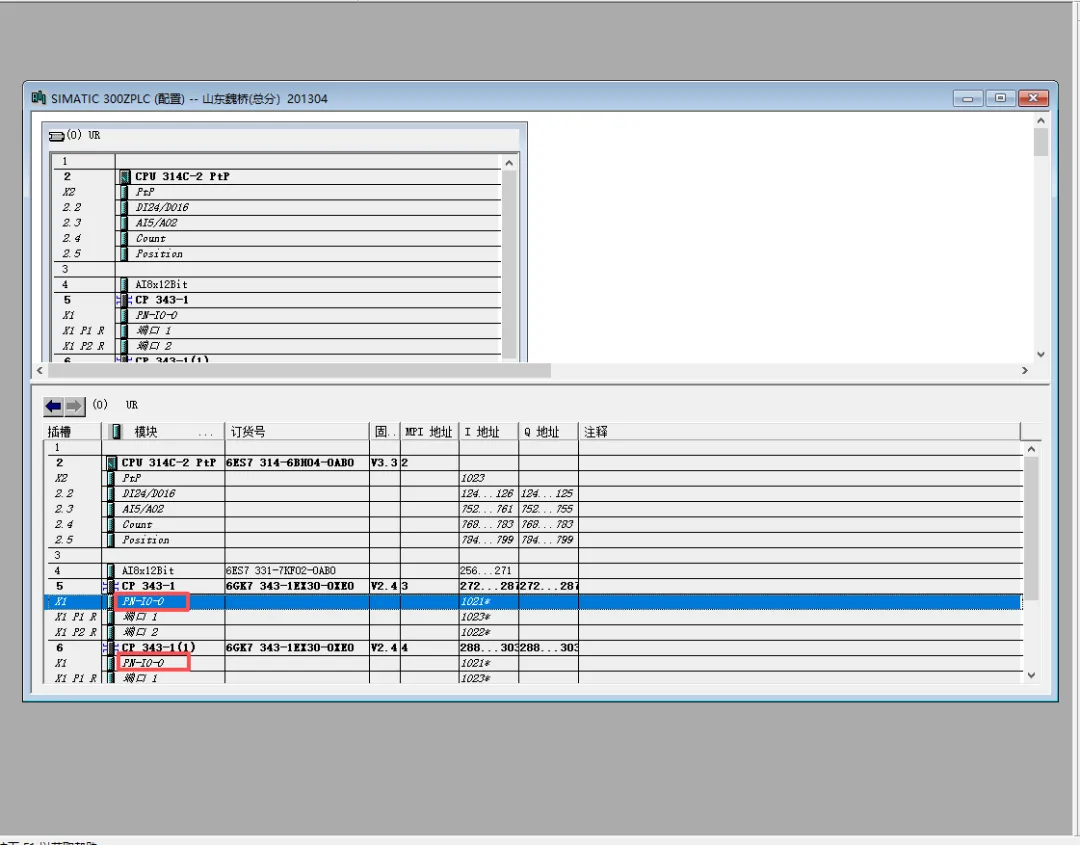Click the Position submodule icon in detail table
Image resolution: width=1080 pixels, height=845 pixels.
pos(112,540)
